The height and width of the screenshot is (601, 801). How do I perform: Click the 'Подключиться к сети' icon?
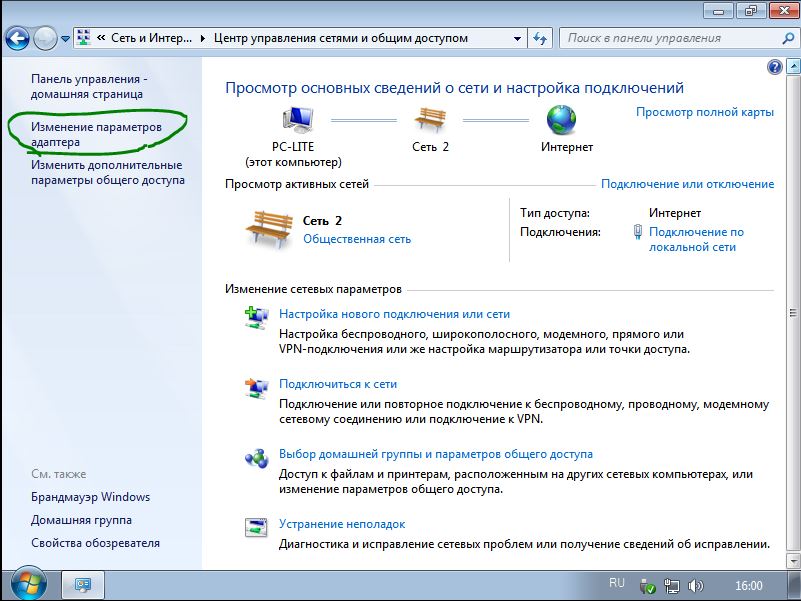tap(256, 388)
